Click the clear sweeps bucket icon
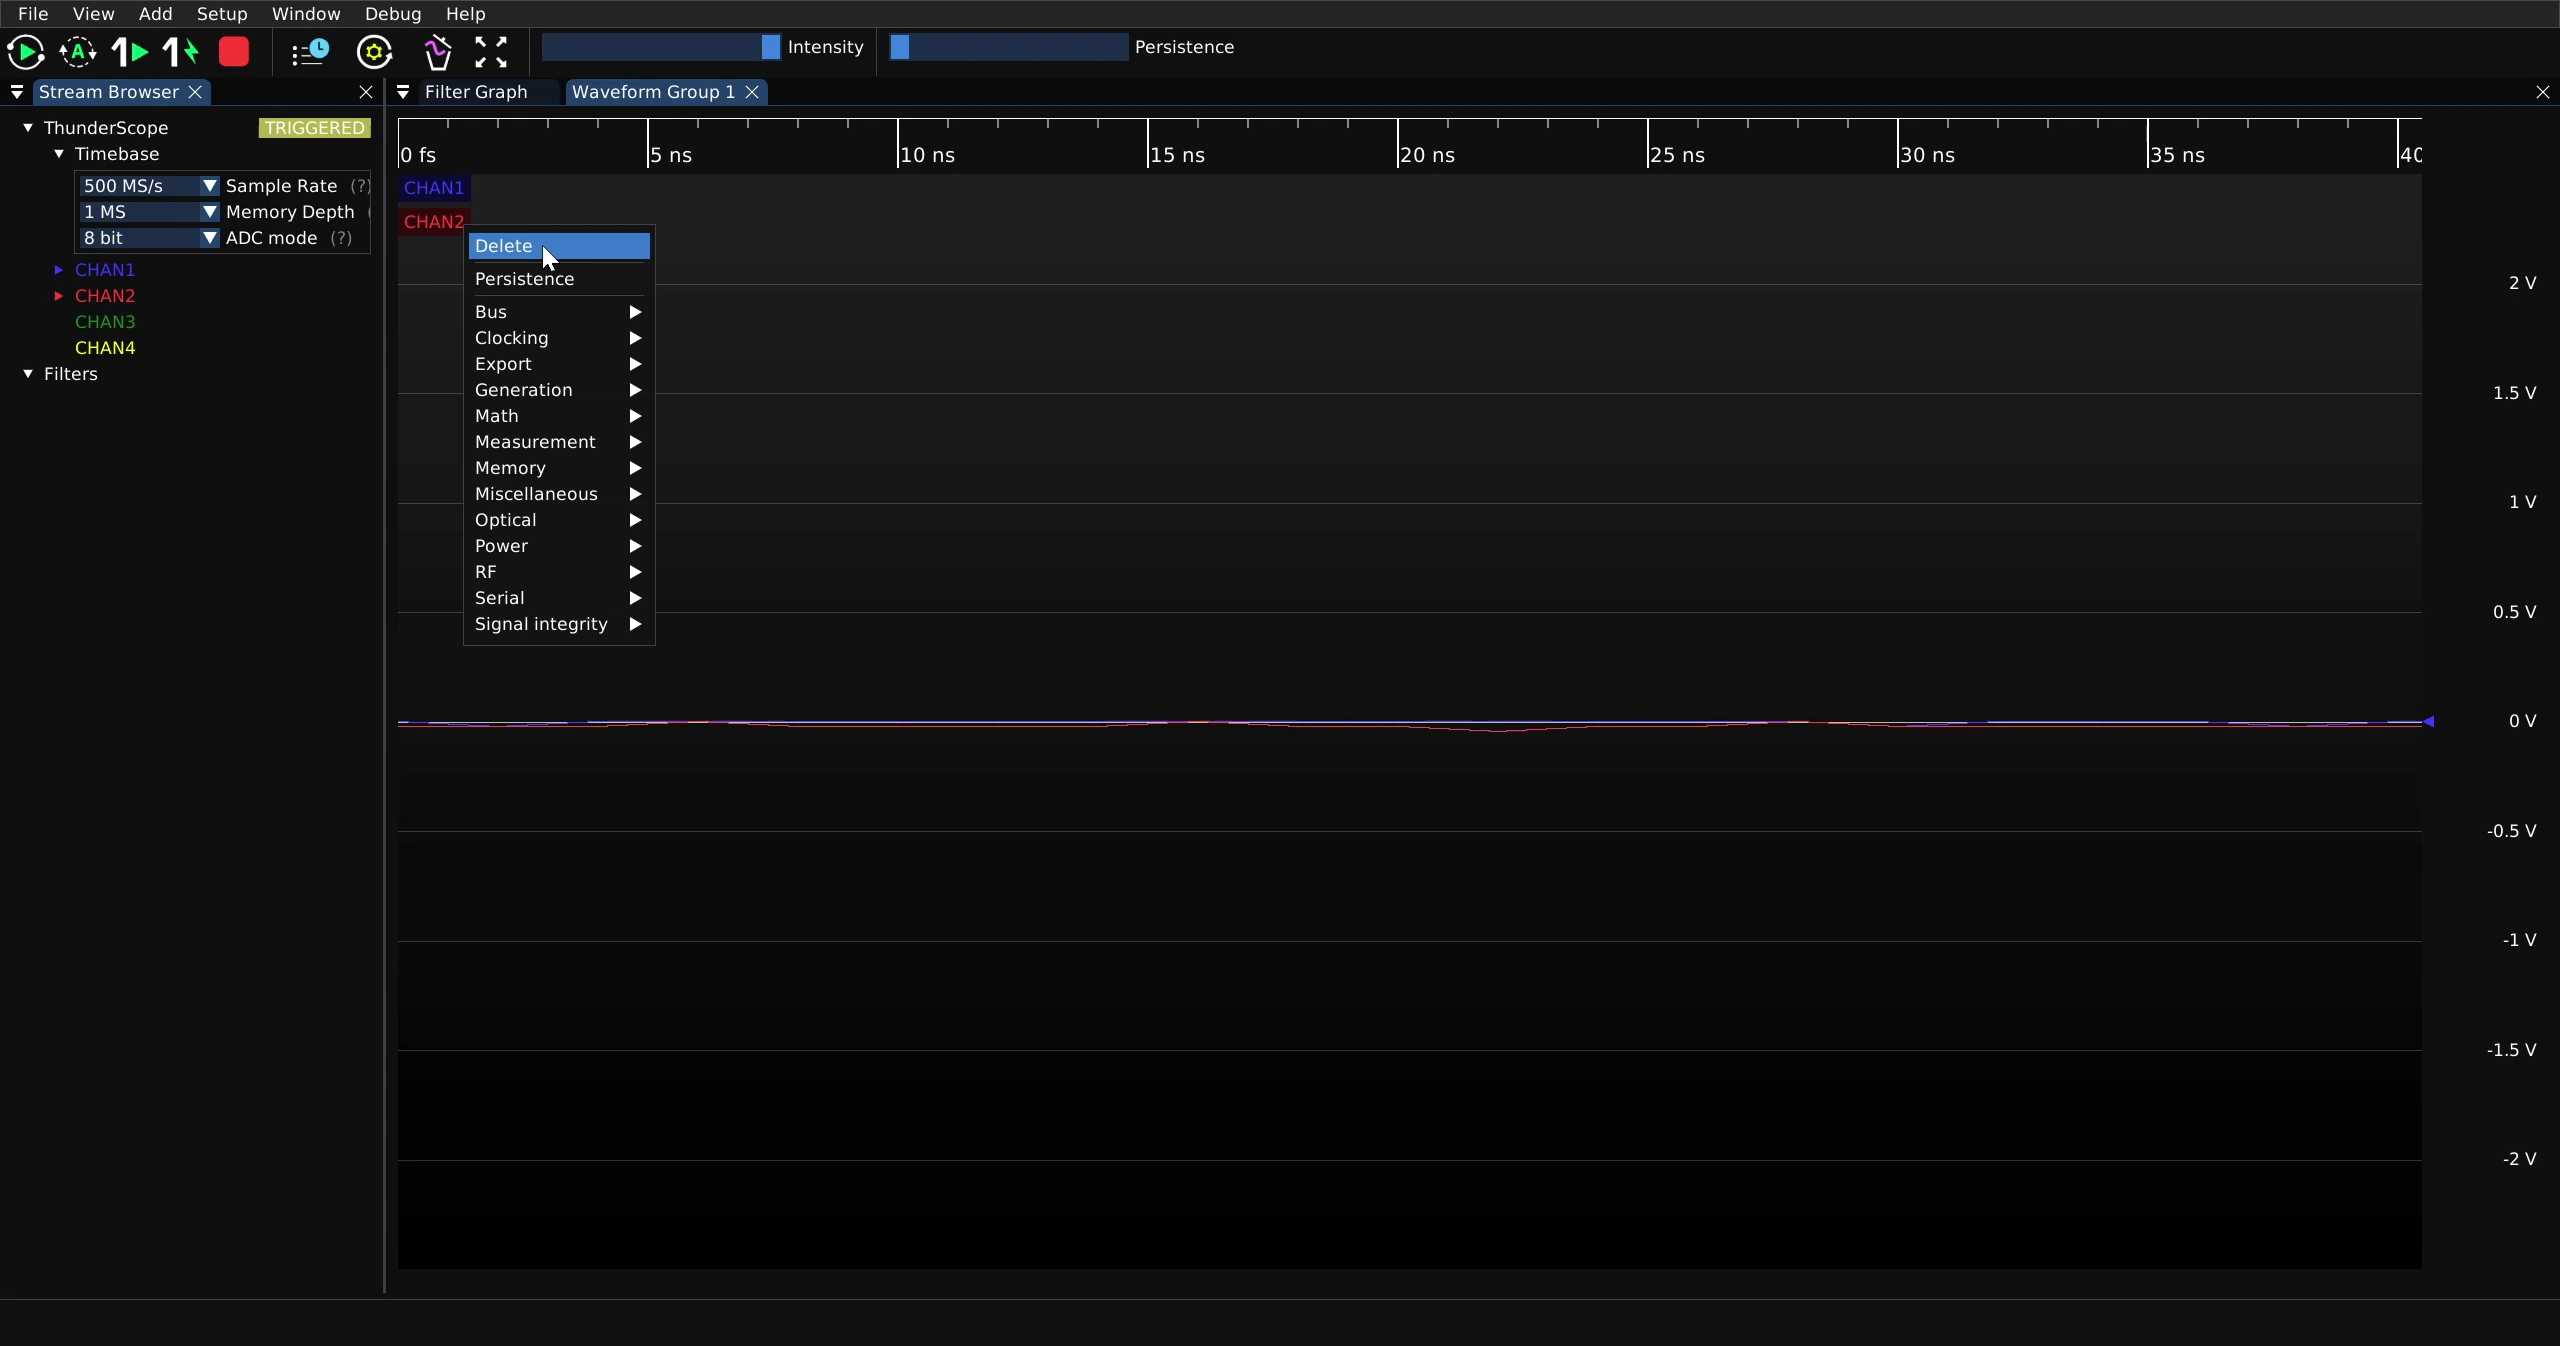2560x1346 pixels. click(438, 52)
